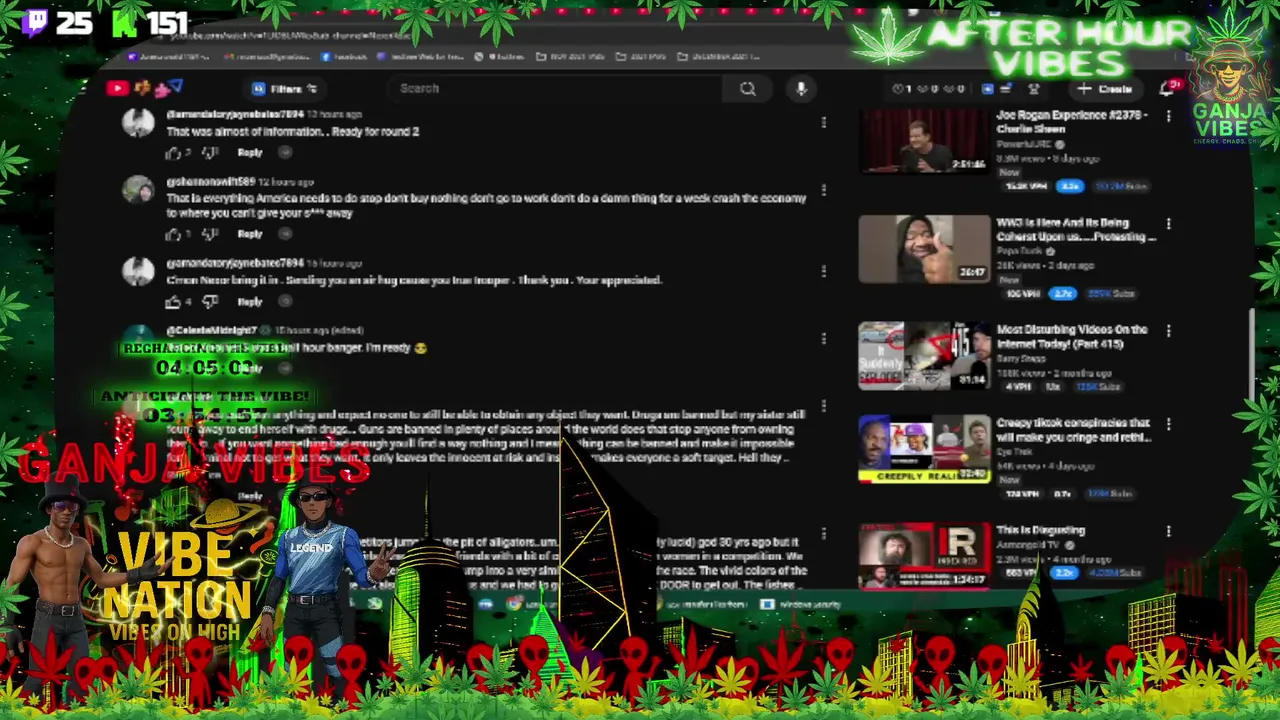Open the Filters button in the header
The width and height of the screenshot is (1280, 720).
click(x=285, y=89)
